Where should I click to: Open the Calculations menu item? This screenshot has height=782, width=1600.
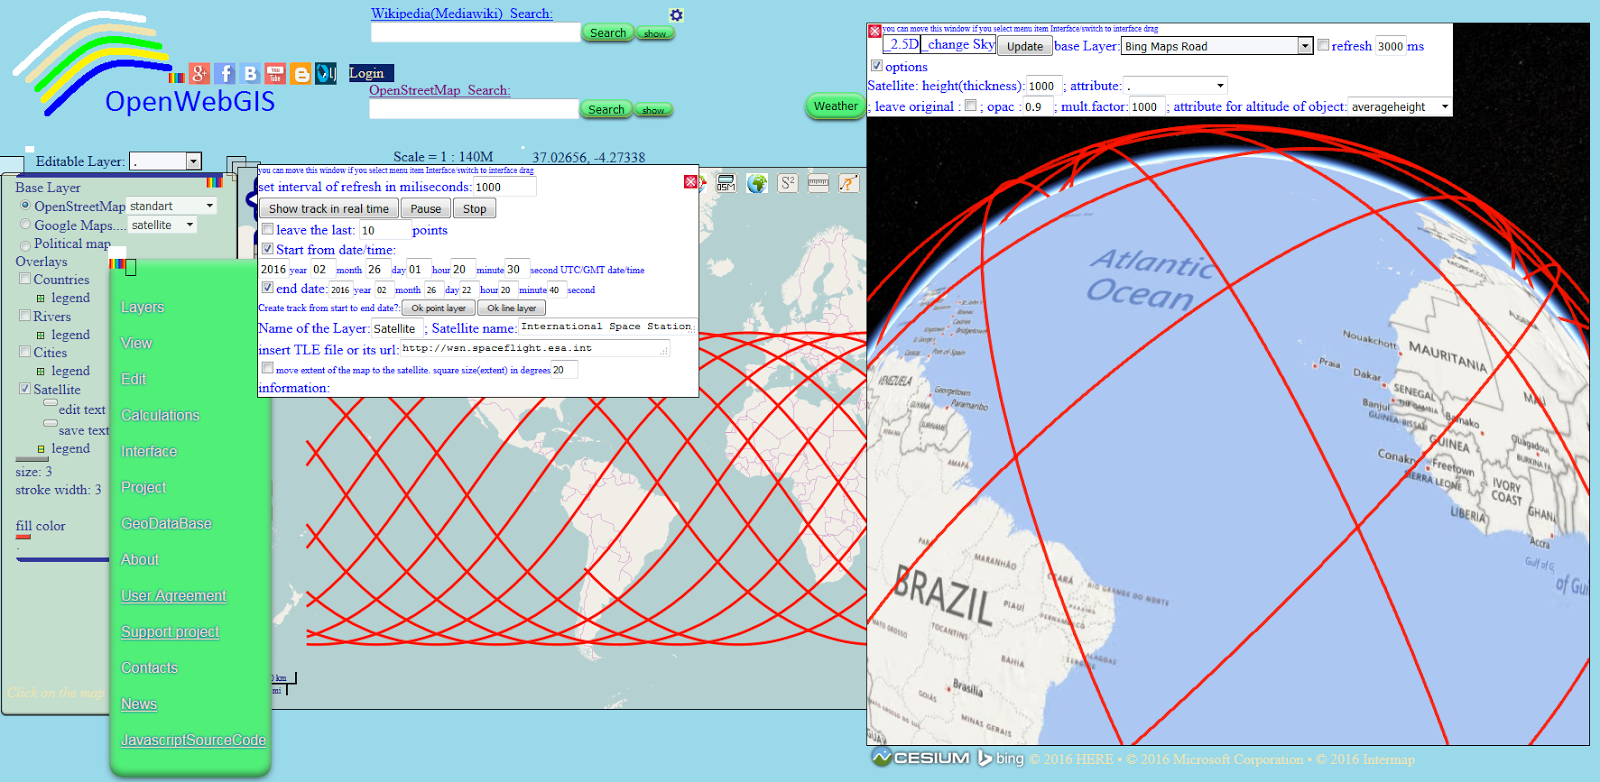(160, 415)
